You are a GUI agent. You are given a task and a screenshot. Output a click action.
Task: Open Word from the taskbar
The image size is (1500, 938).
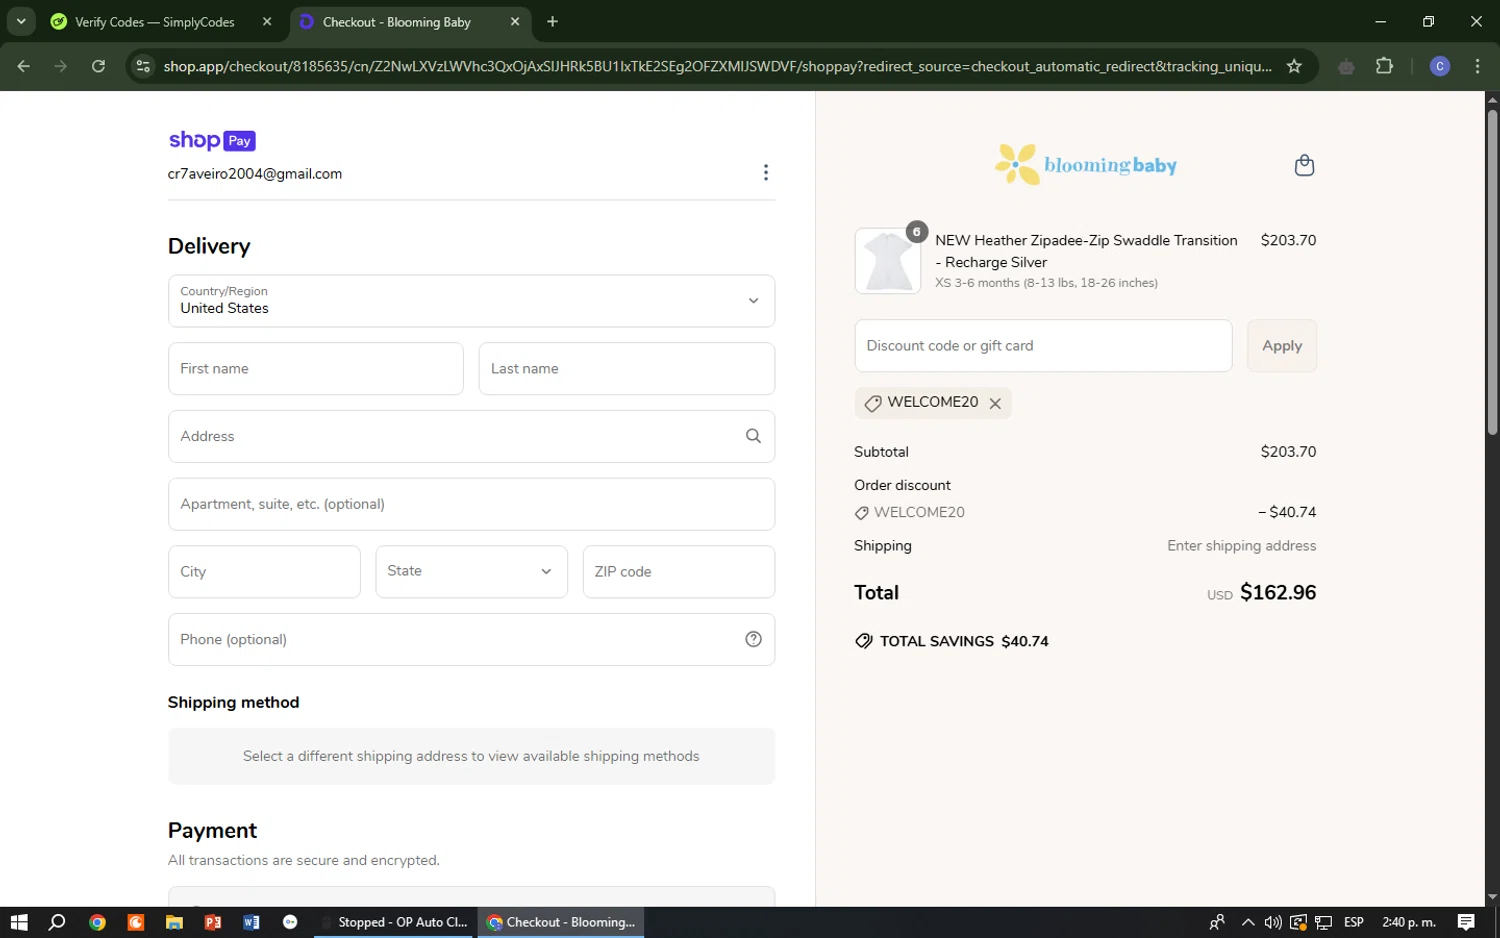251,922
